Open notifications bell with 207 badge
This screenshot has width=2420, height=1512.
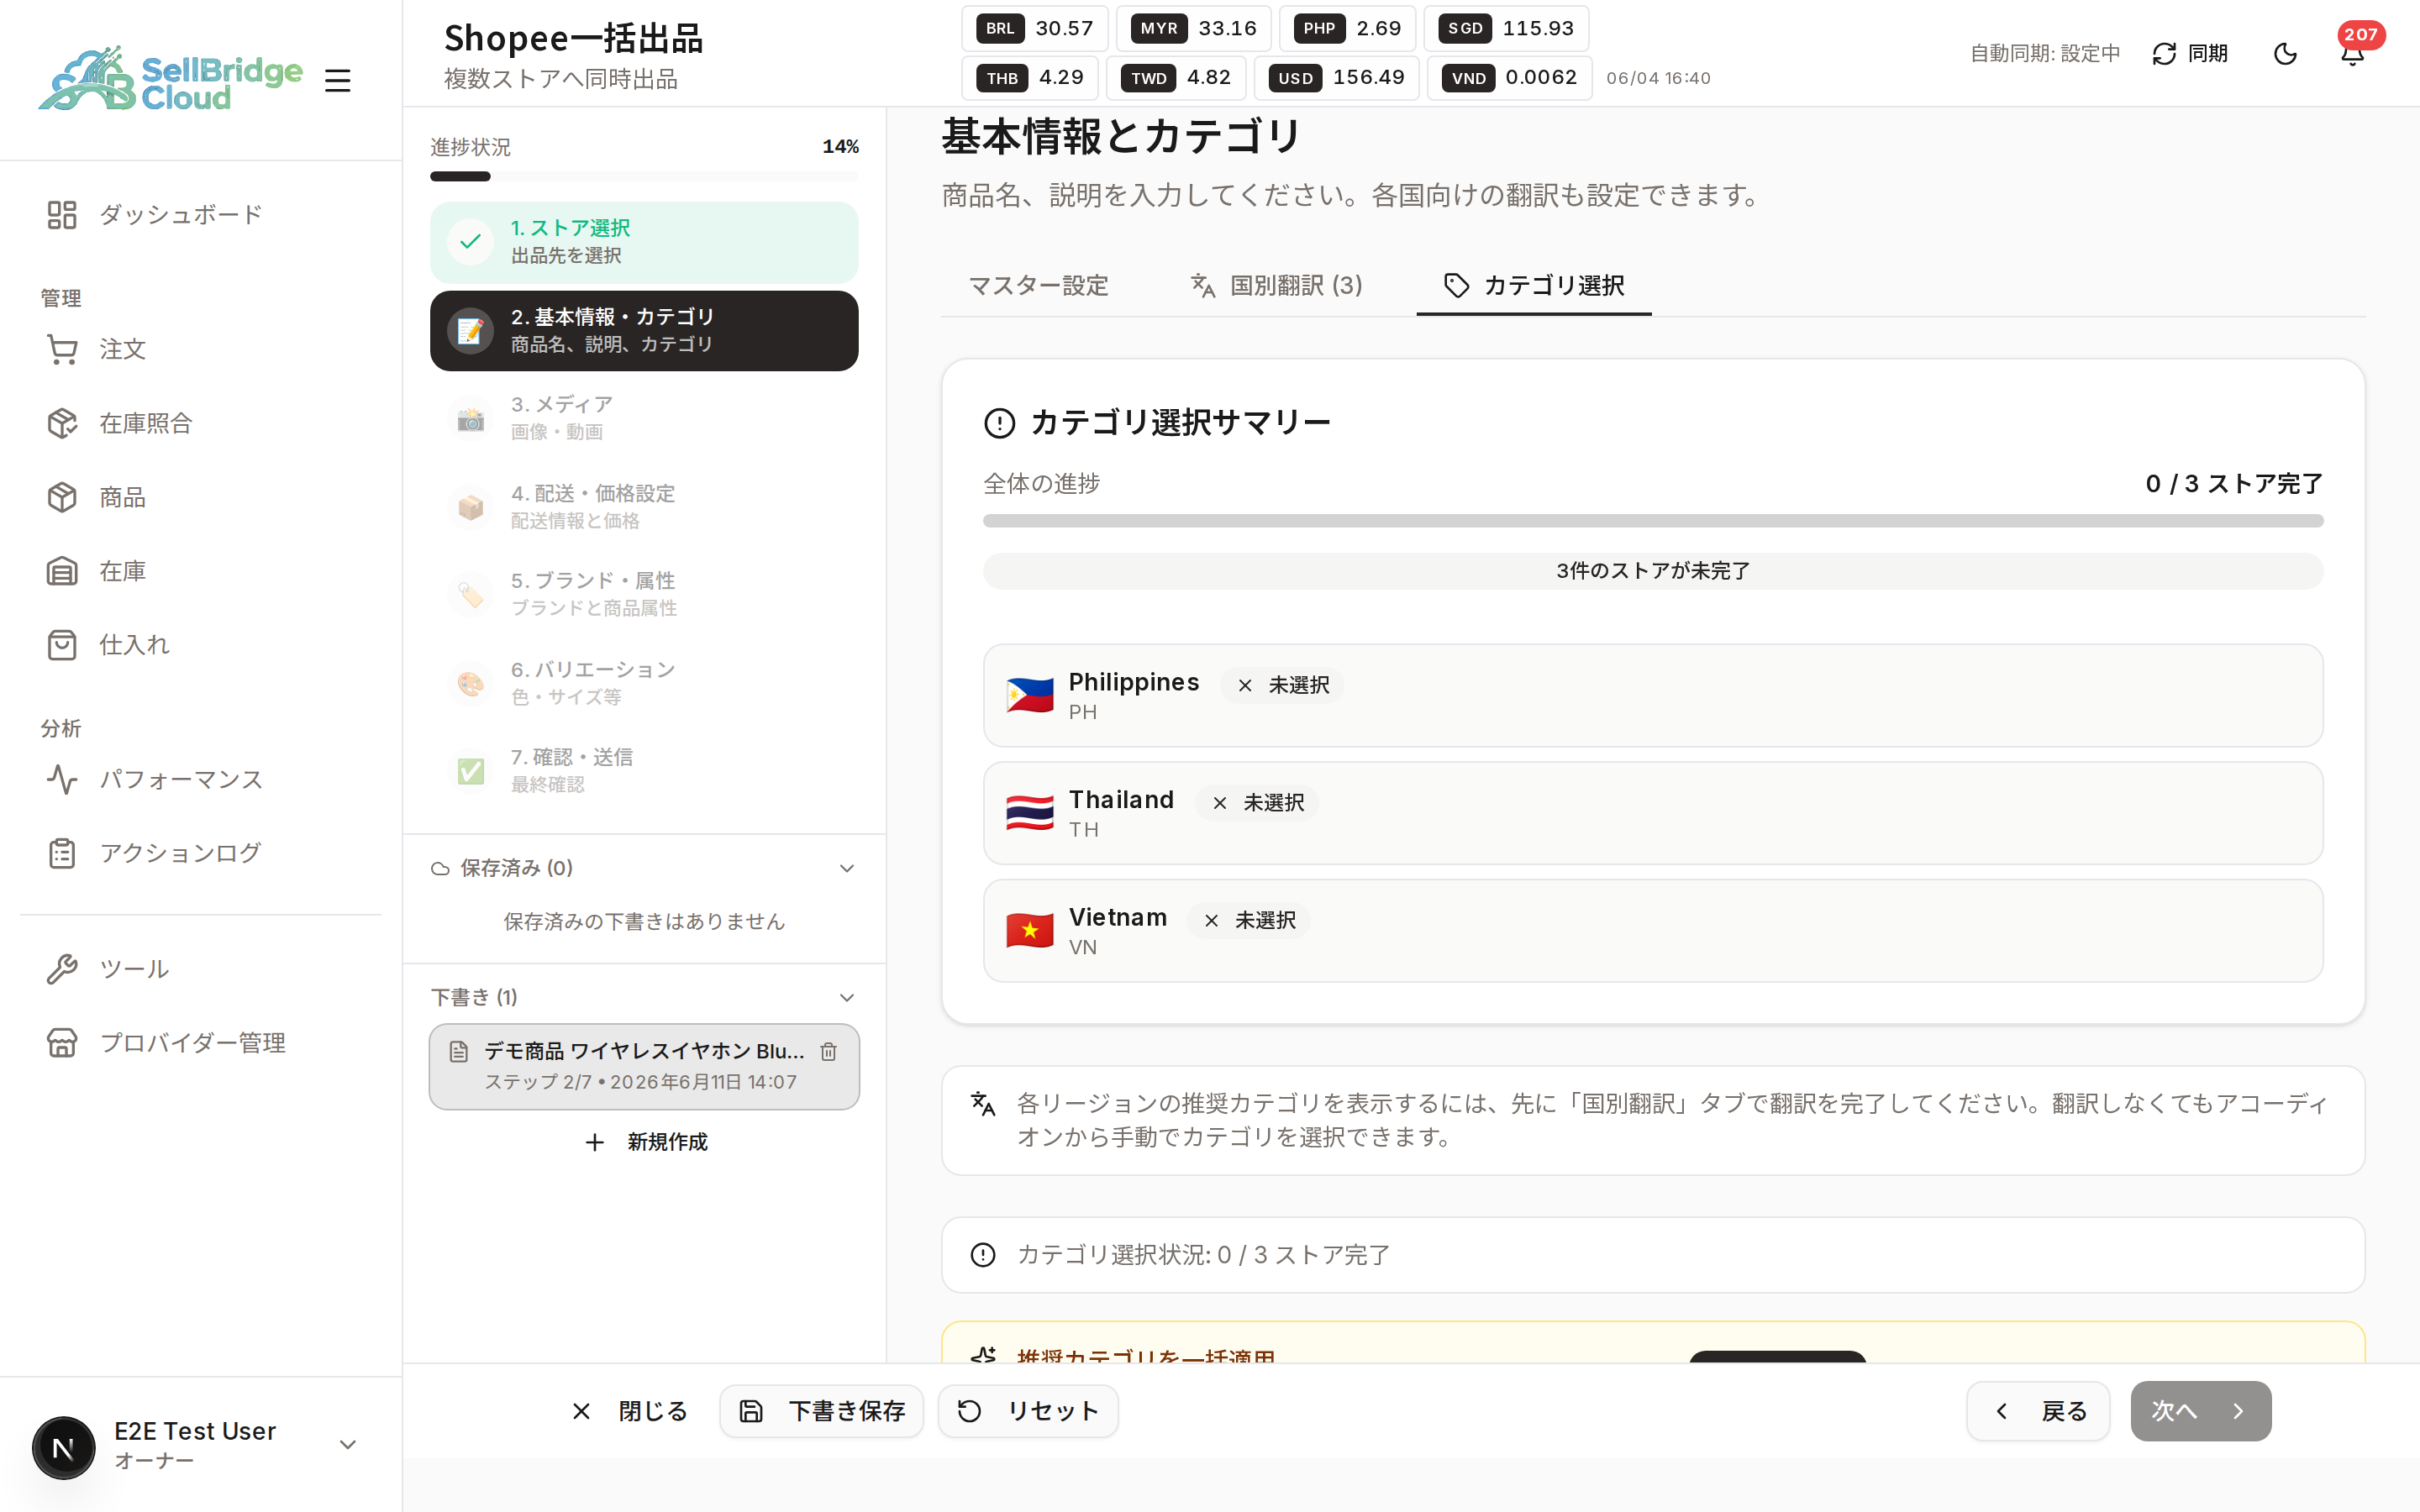click(2353, 53)
